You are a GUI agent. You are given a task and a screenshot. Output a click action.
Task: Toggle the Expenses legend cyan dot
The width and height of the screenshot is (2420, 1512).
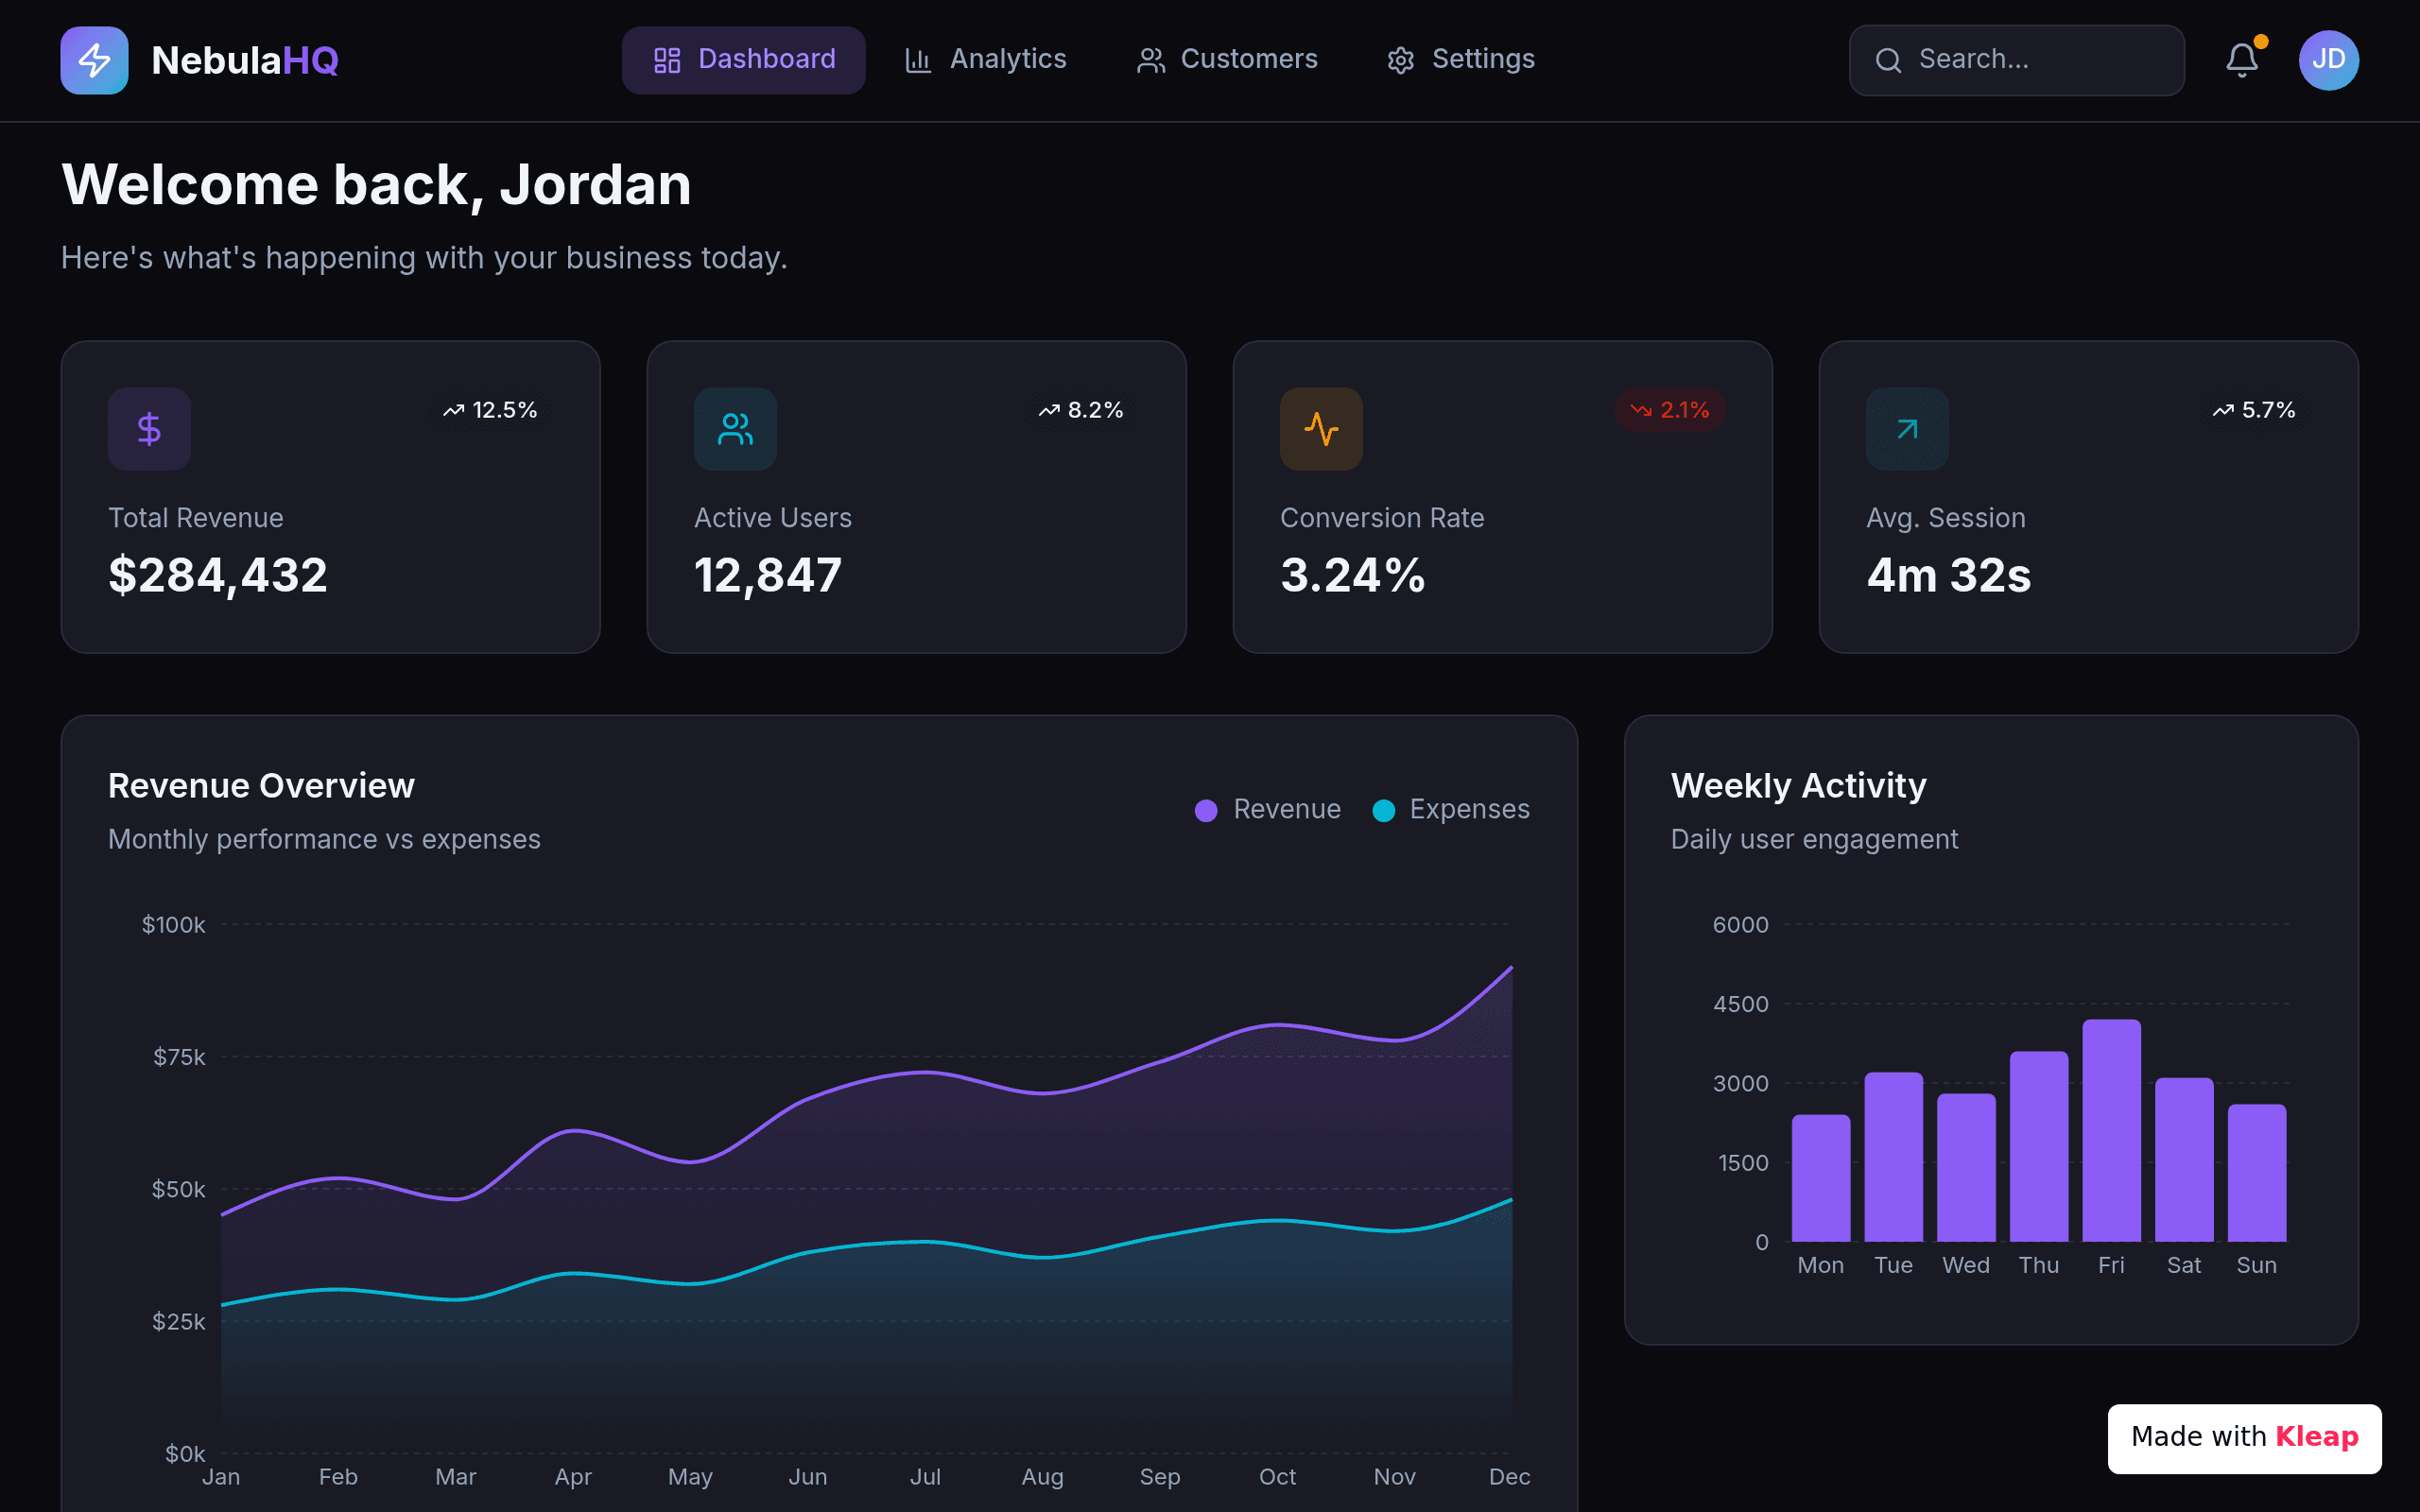click(1383, 810)
